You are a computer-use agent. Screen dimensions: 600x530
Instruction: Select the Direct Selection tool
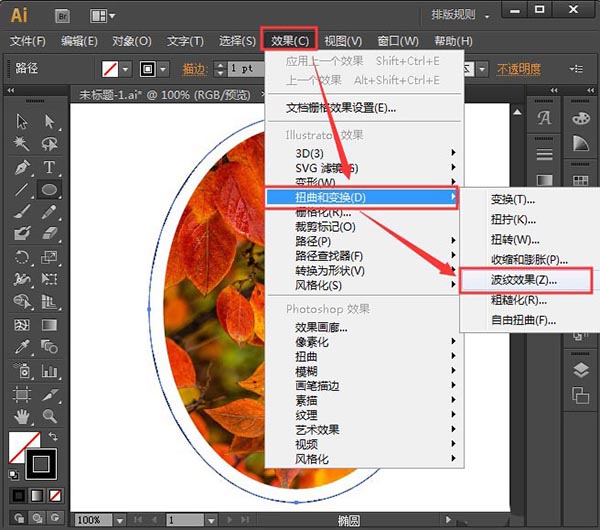point(49,121)
